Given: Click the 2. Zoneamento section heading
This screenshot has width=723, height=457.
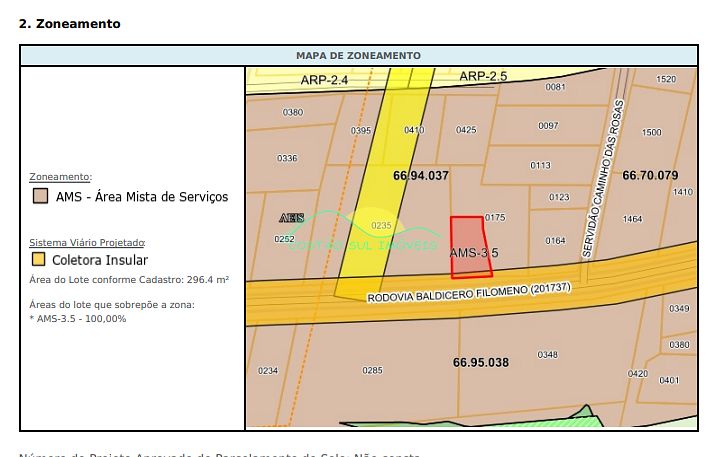Looking at the screenshot, I should 70,23.
